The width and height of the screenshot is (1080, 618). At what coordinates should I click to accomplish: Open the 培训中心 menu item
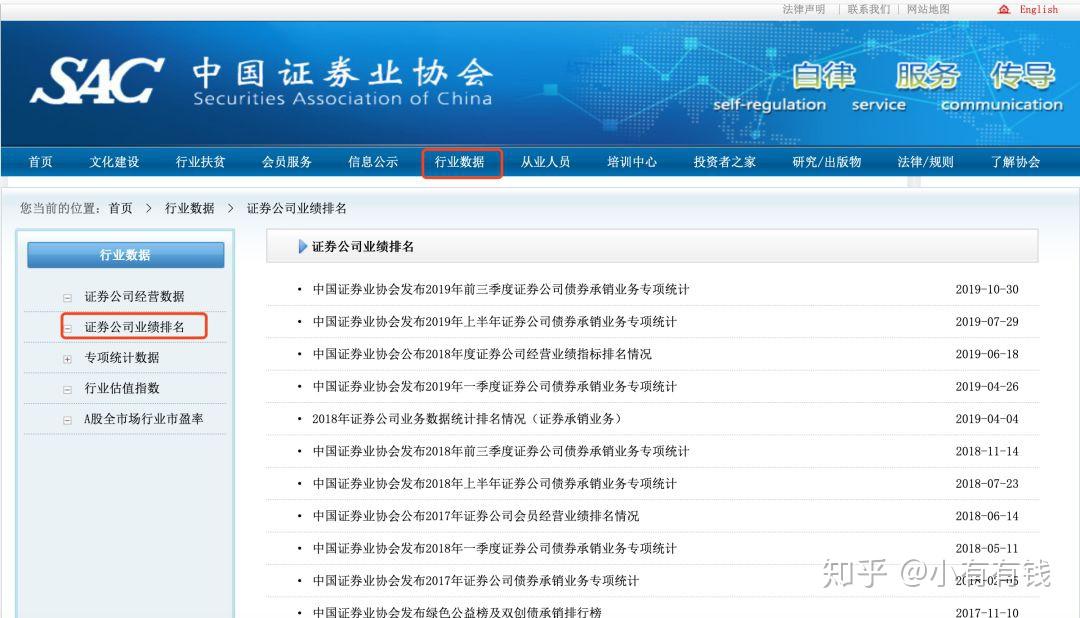point(632,162)
